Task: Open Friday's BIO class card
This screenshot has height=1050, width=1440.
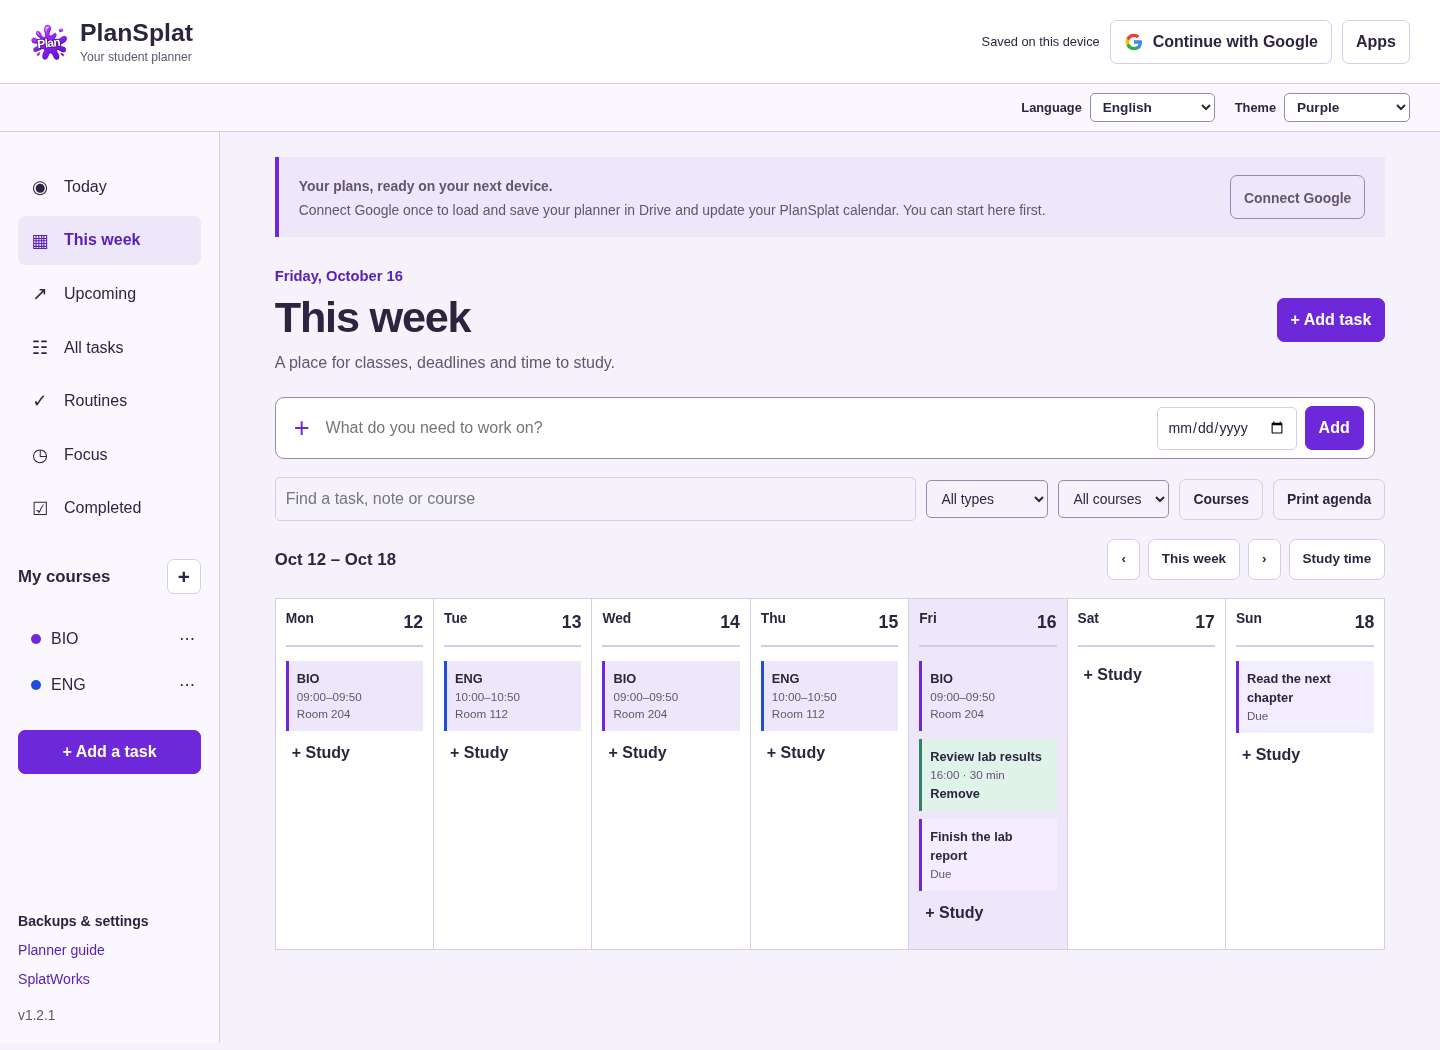Action: (988, 696)
